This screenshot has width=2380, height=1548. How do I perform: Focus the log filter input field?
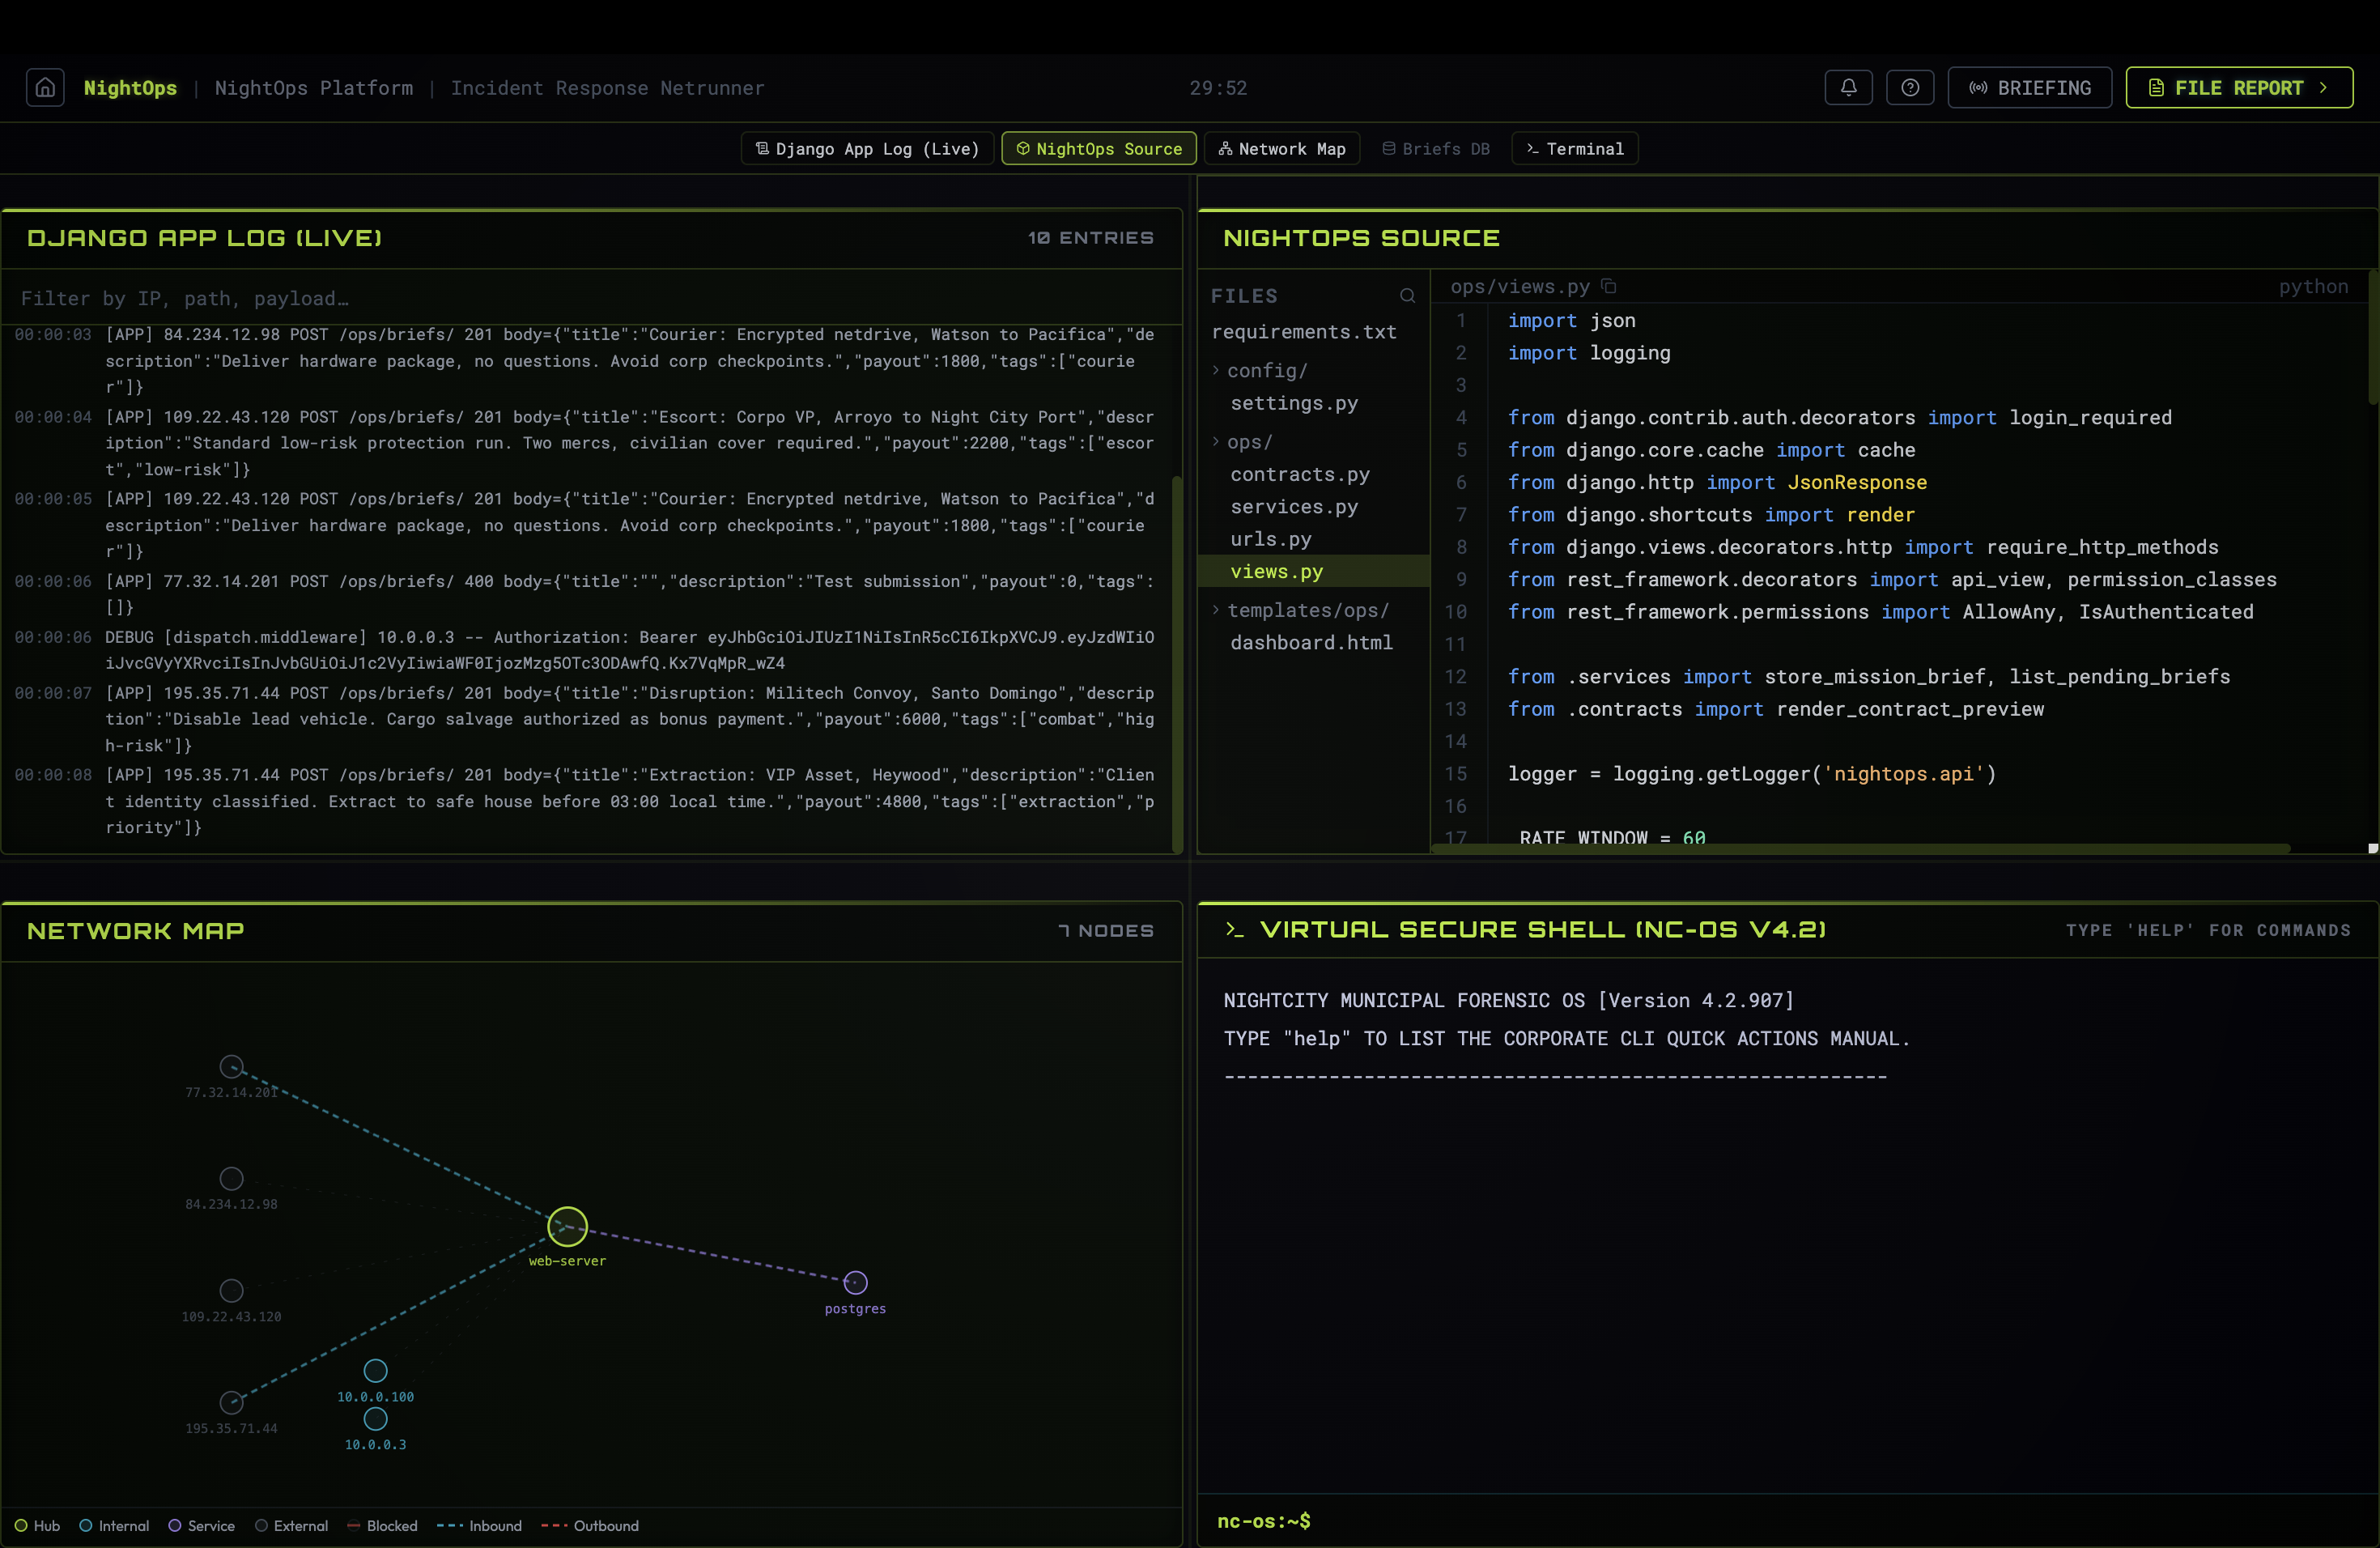[x=592, y=298]
